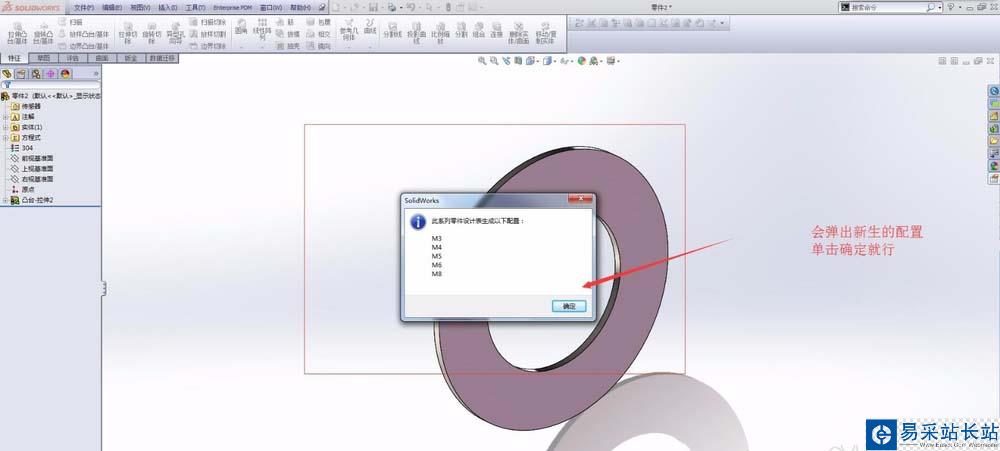Select the 线性阵列 linear pattern tool
Viewport: 1000px width, 451px height.
click(x=262, y=29)
